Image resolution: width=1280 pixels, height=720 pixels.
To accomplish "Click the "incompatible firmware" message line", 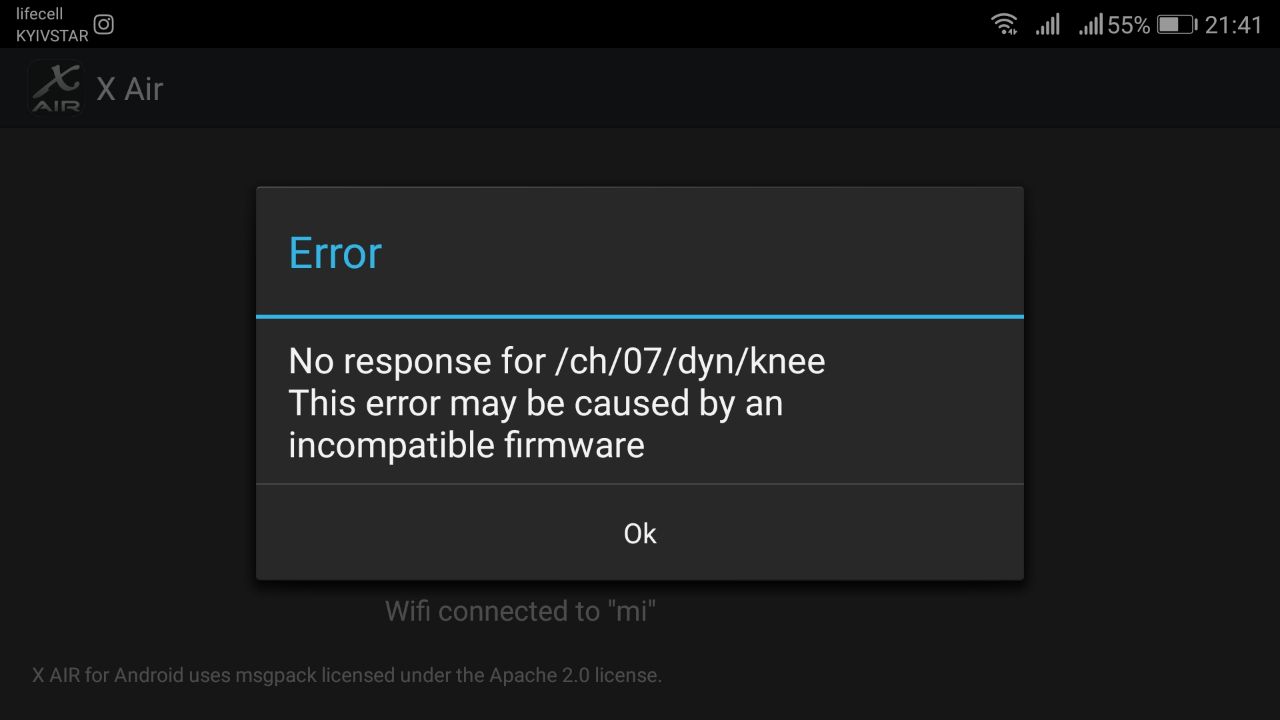I will coord(466,445).
